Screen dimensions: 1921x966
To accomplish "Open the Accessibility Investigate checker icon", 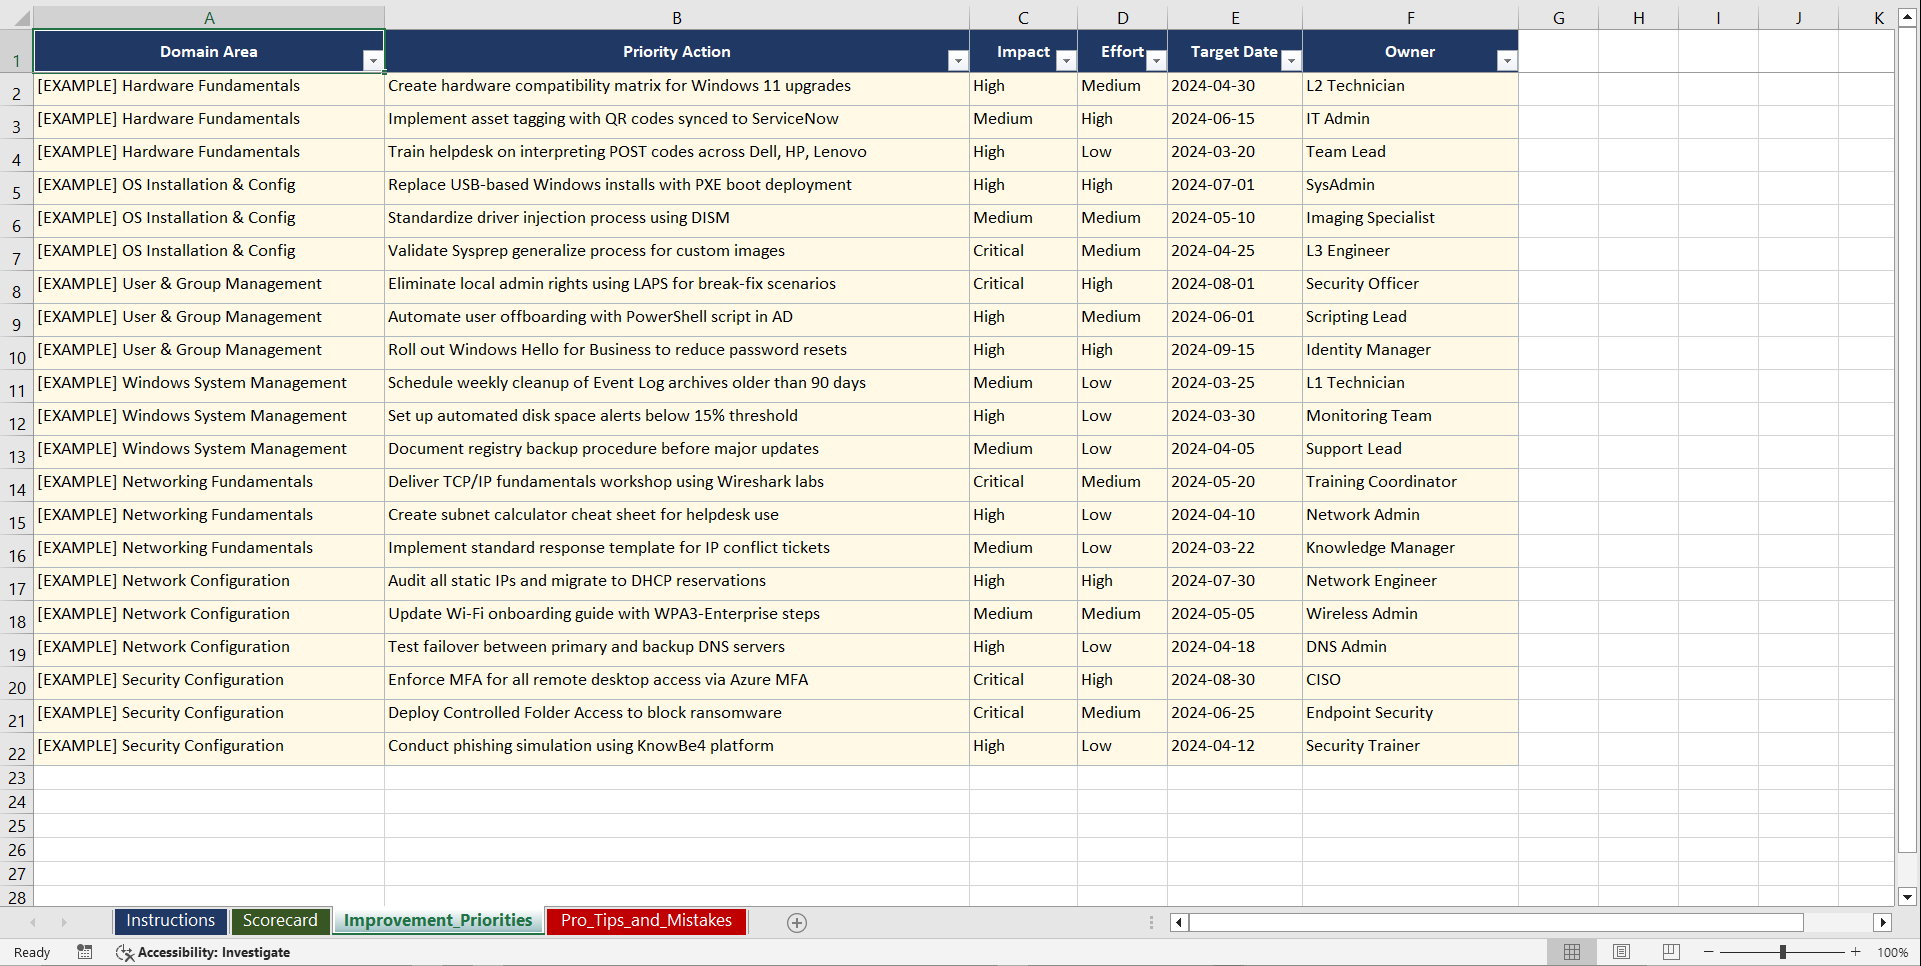I will (125, 952).
